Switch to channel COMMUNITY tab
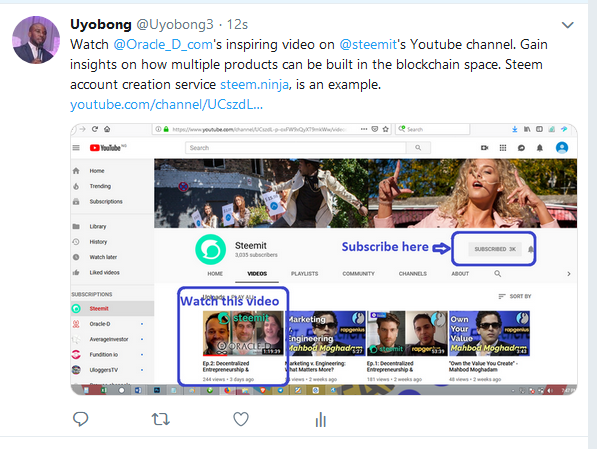The height and width of the screenshot is (449, 597). point(358,274)
